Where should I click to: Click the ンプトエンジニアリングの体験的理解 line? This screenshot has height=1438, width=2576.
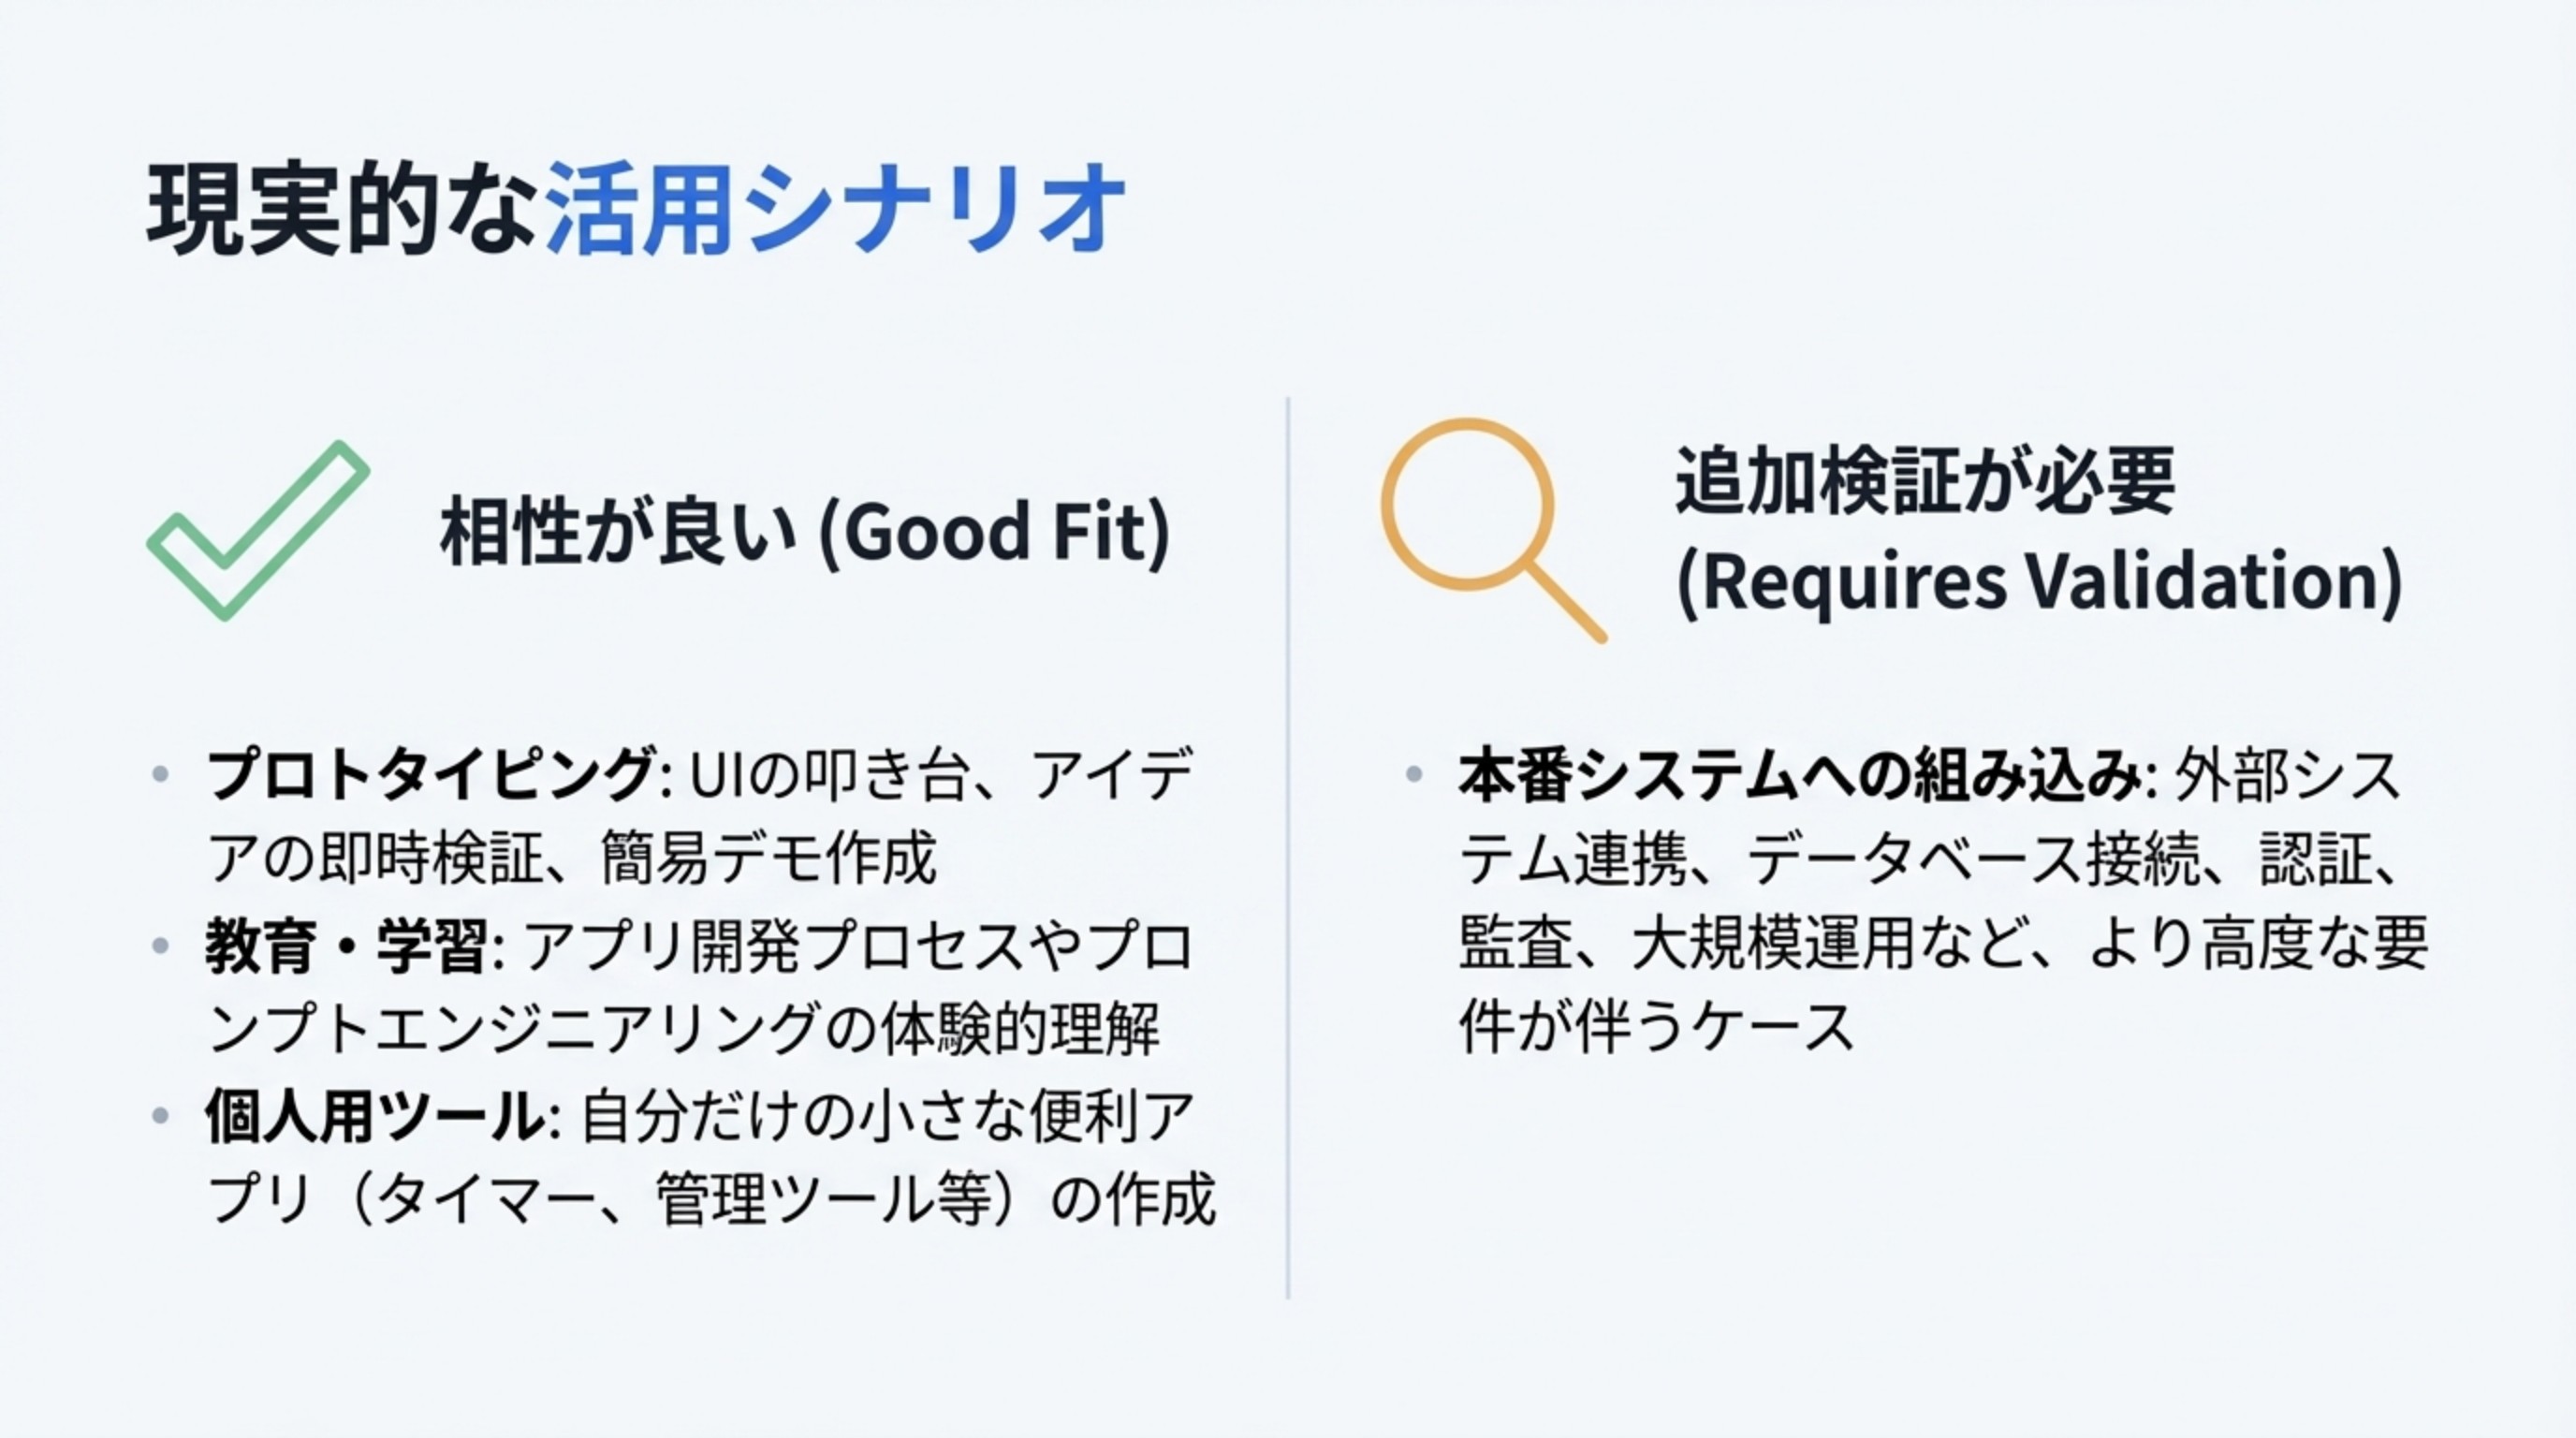[x=685, y=1030]
